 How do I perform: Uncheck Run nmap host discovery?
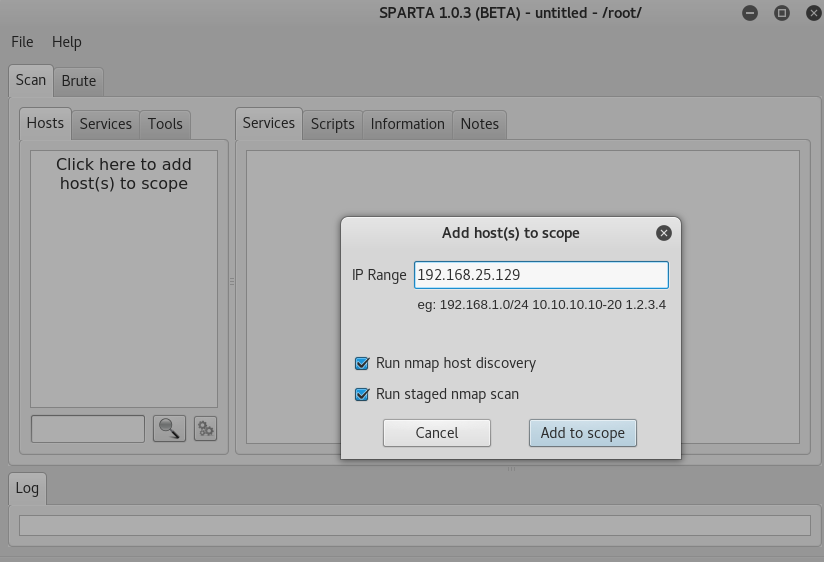[x=362, y=363]
